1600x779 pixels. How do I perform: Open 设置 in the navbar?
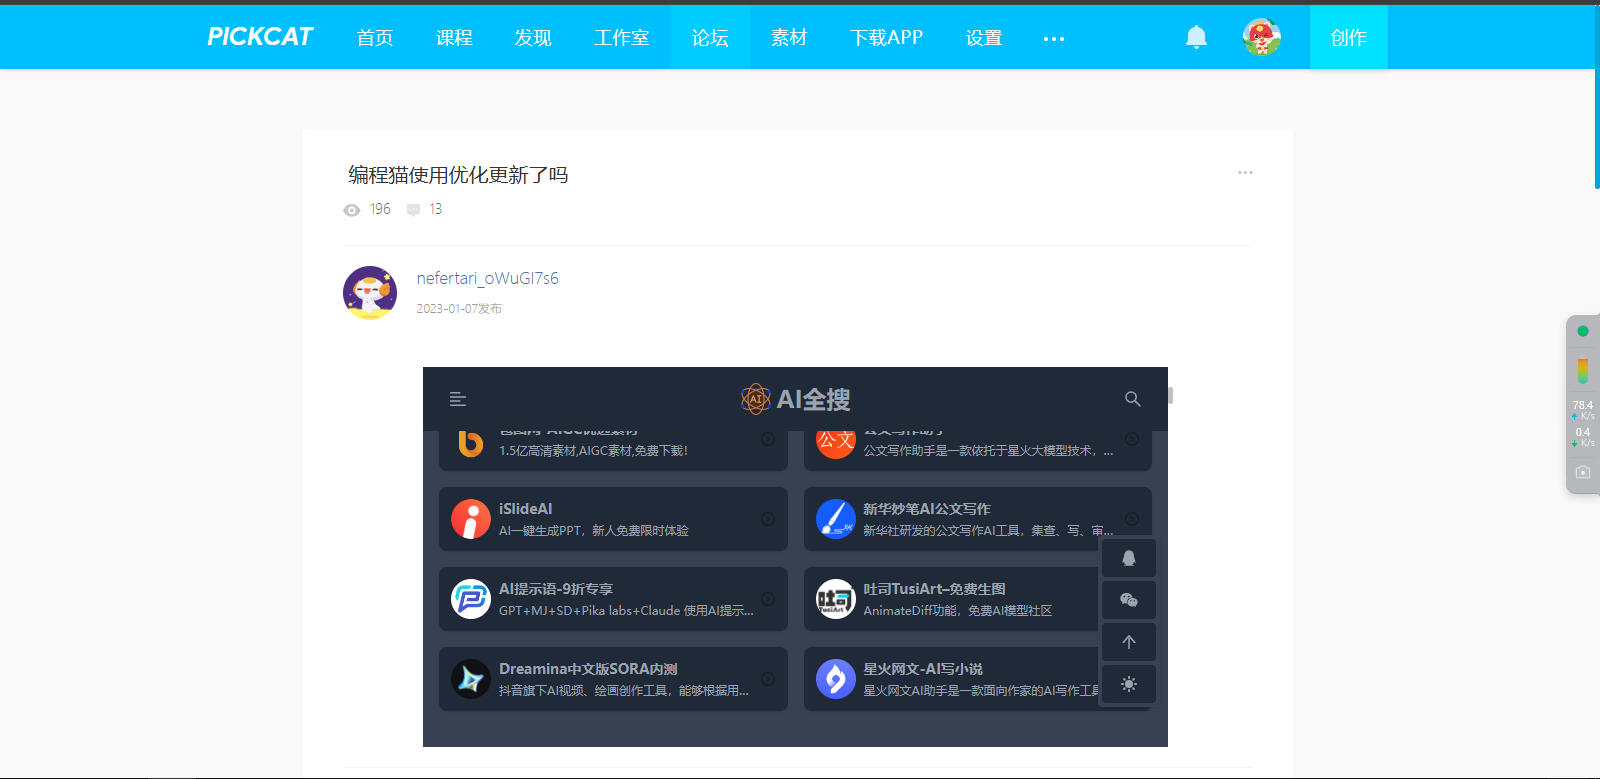984,37
